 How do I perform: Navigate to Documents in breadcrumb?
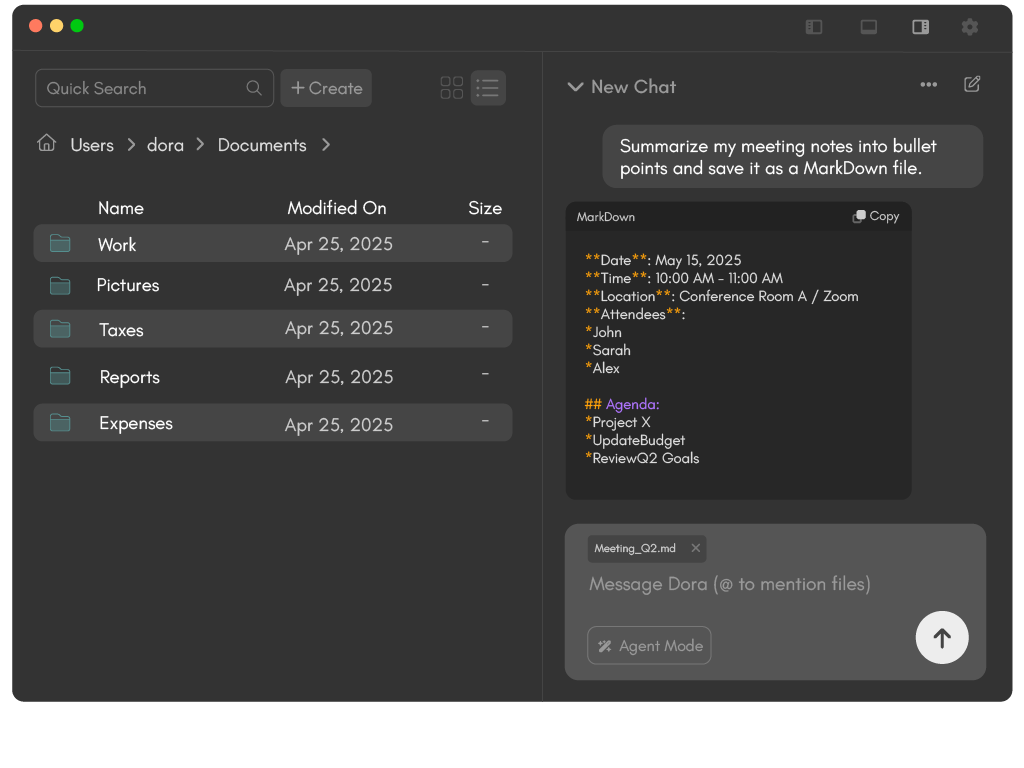coord(262,145)
